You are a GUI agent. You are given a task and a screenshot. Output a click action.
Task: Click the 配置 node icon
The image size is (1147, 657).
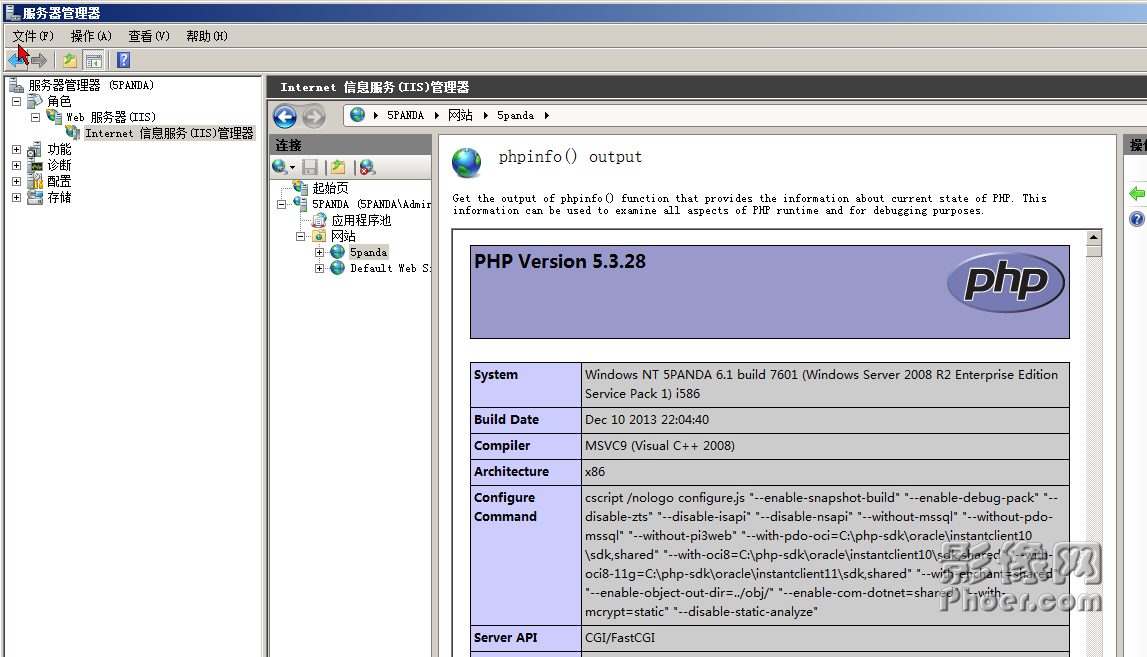pyautogui.click(x=34, y=181)
